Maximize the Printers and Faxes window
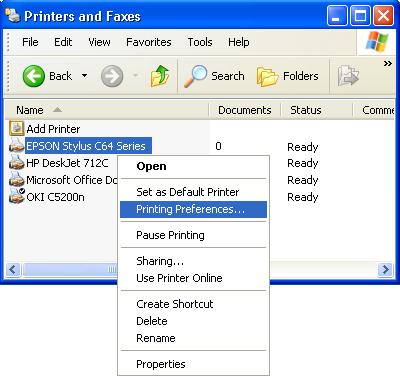Screen dimensions: 400x376 (360, 16)
